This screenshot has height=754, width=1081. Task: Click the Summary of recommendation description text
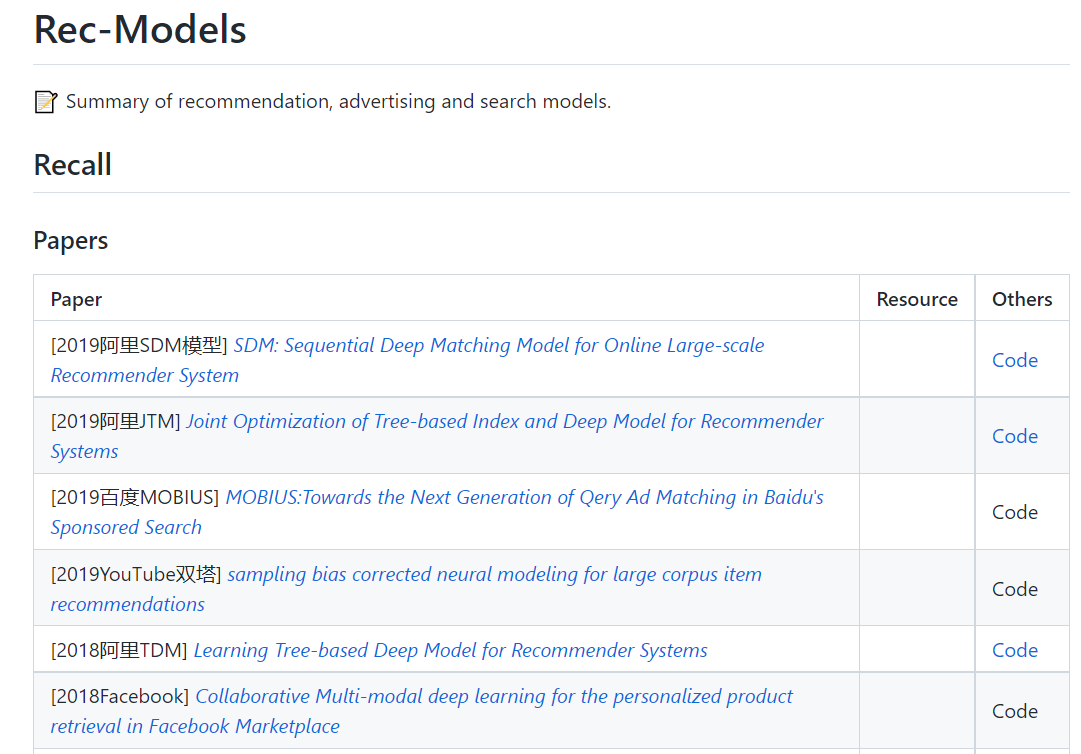(339, 101)
